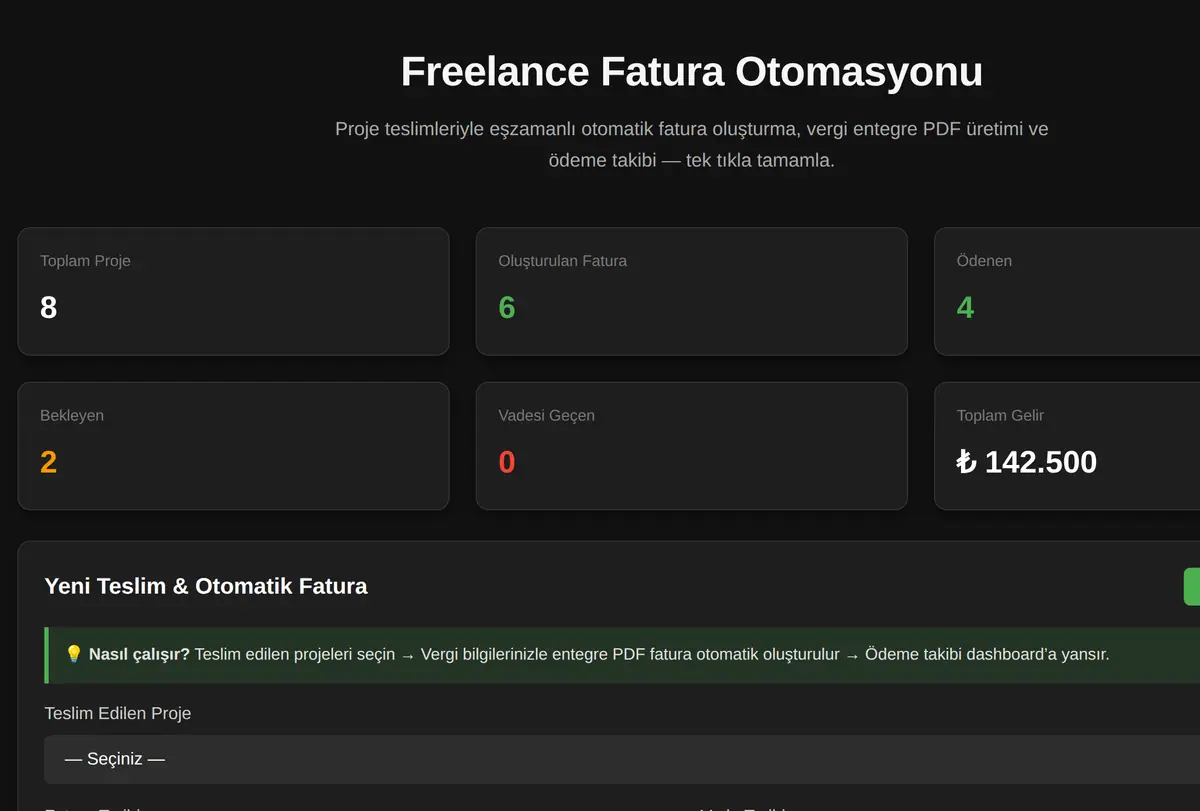
Task: Select the Bekleyen stat card
Action: (x=233, y=446)
